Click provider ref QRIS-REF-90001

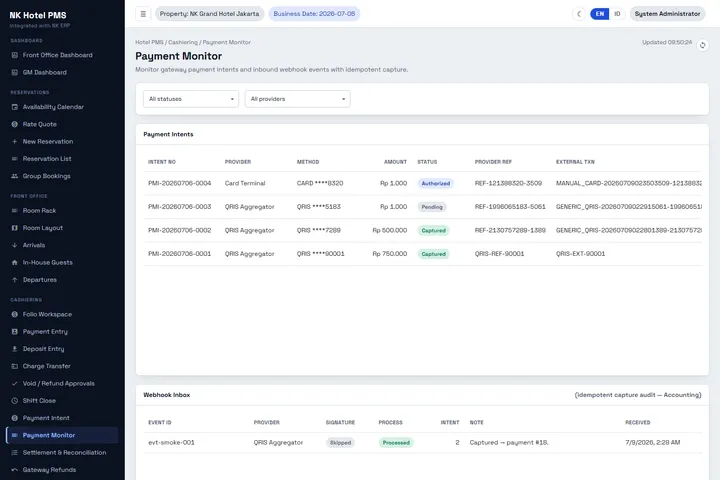tap(499, 254)
